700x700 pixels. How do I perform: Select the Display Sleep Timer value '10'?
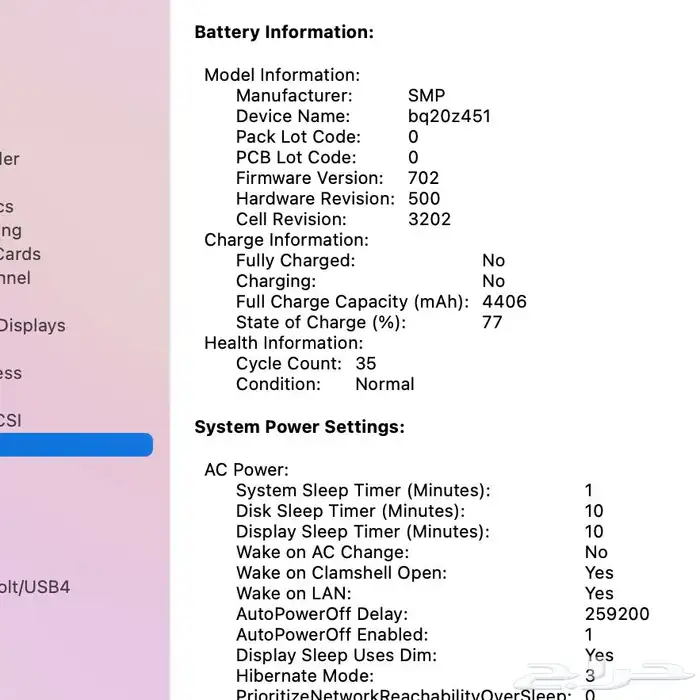click(594, 532)
